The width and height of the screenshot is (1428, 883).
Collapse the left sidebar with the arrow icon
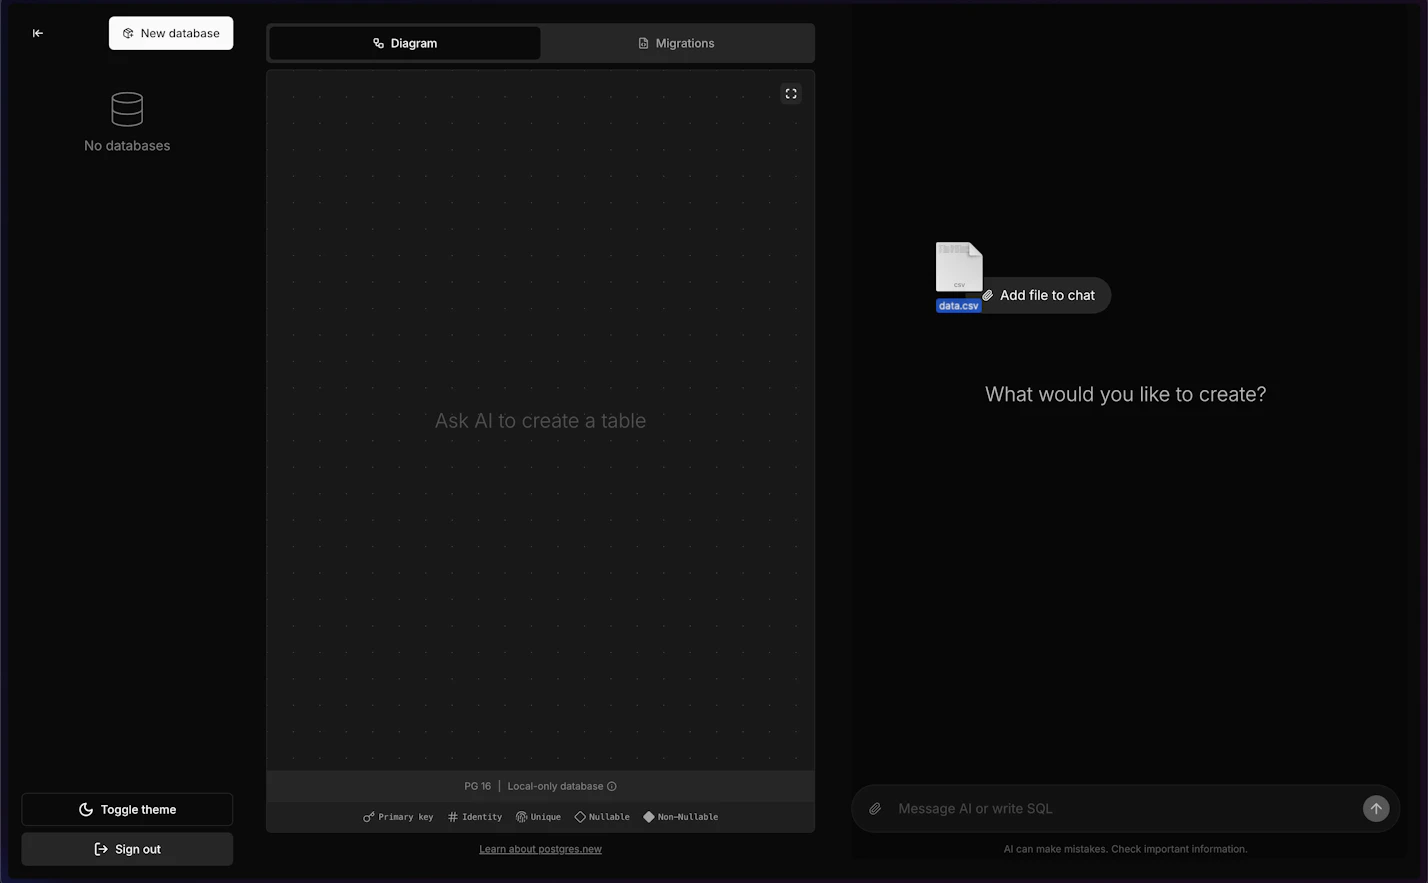tap(38, 33)
